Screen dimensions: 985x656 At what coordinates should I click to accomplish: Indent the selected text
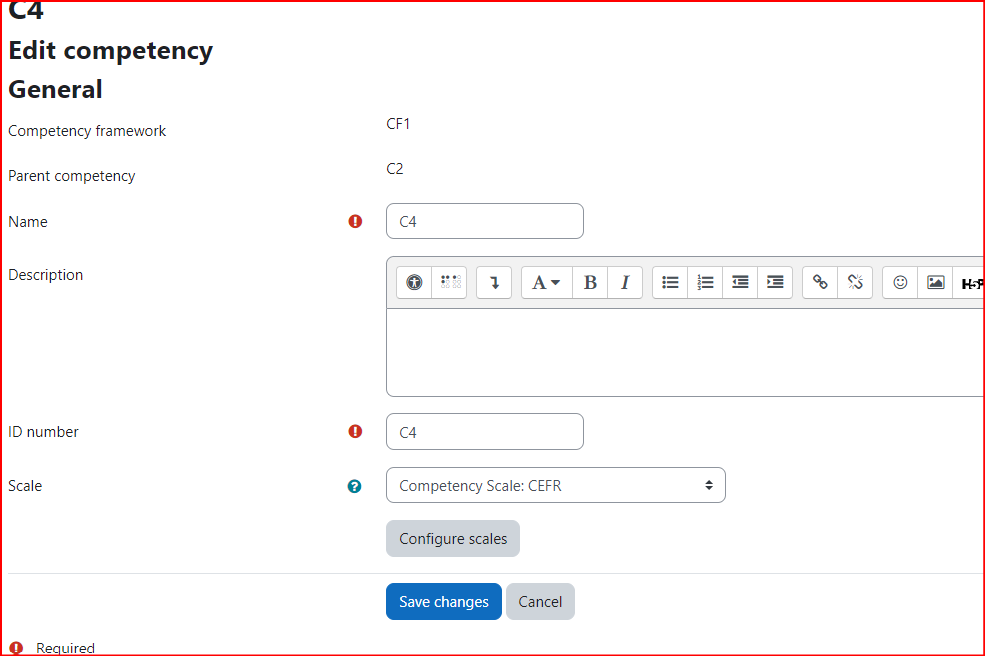[775, 283]
